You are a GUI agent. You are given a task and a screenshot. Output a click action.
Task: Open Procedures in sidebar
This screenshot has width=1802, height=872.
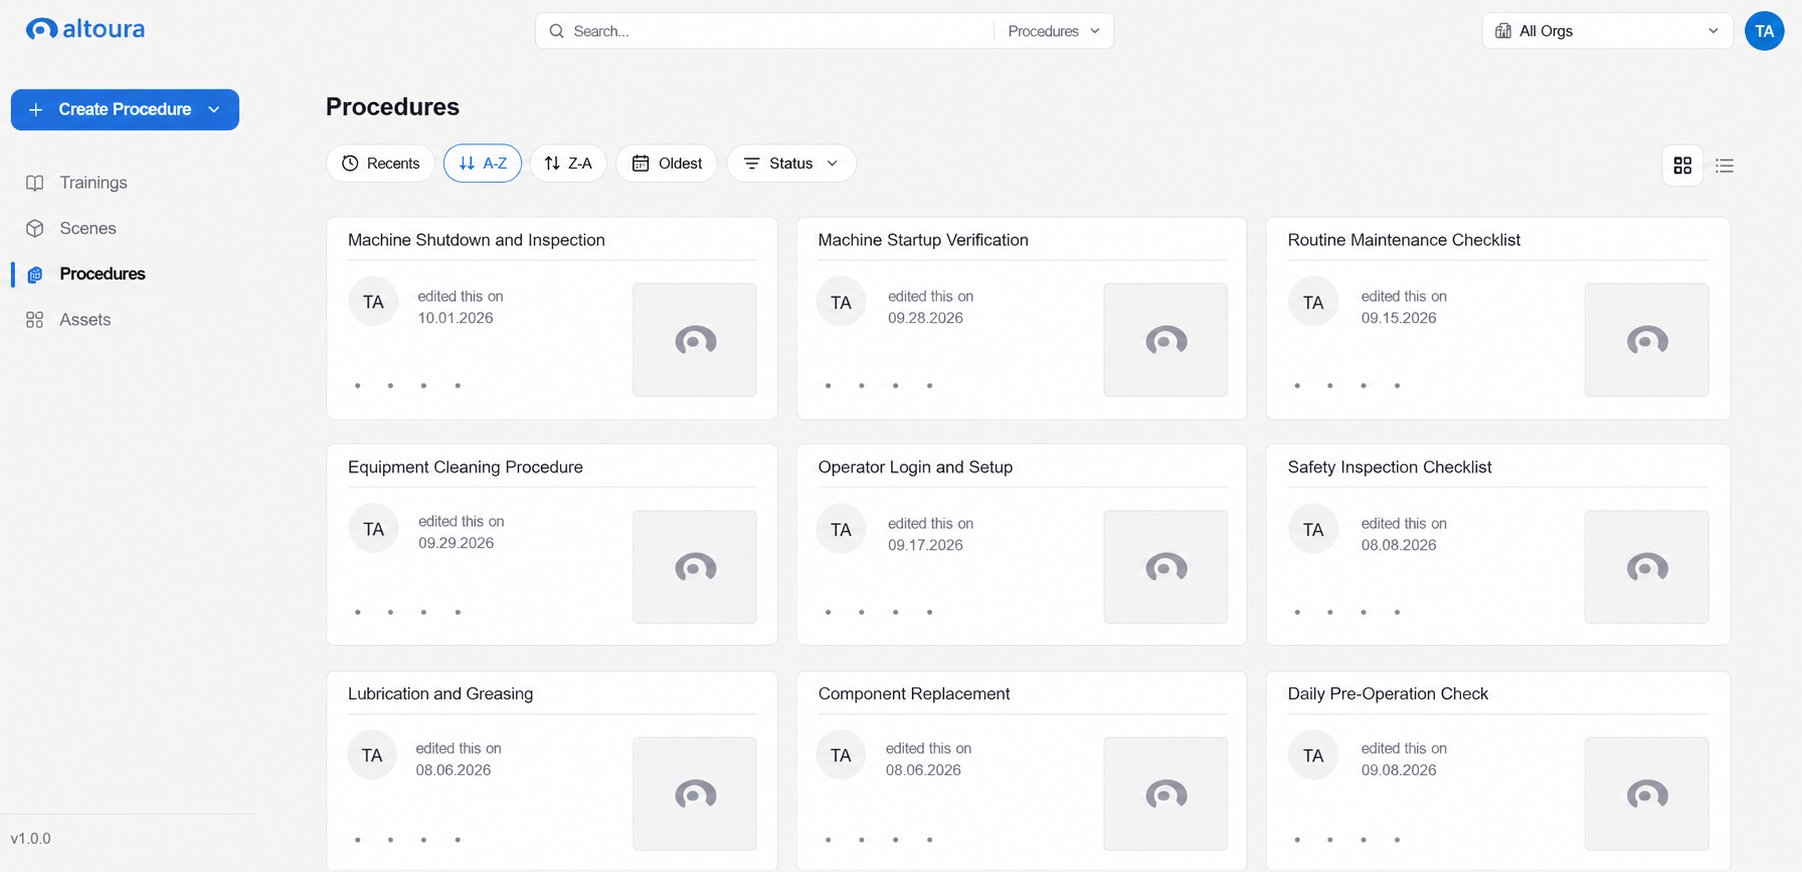pyautogui.click(x=102, y=274)
